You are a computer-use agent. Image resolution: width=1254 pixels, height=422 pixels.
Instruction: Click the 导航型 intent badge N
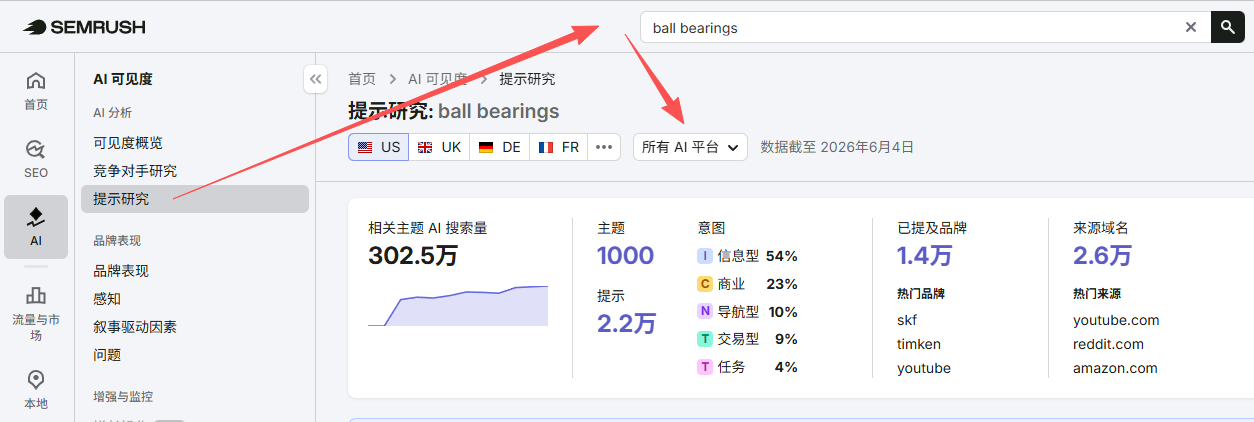[x=705, y=312]
